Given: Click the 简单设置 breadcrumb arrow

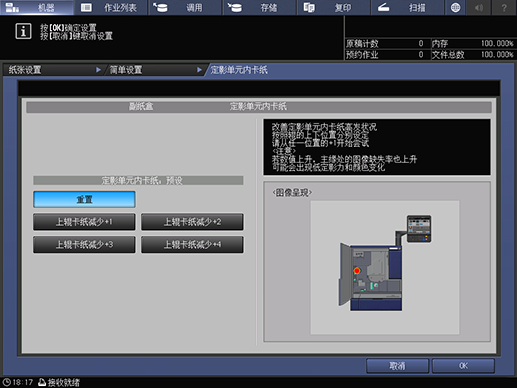Looking at the screenshot, I should pyautogui.click(x=199, y=70).
